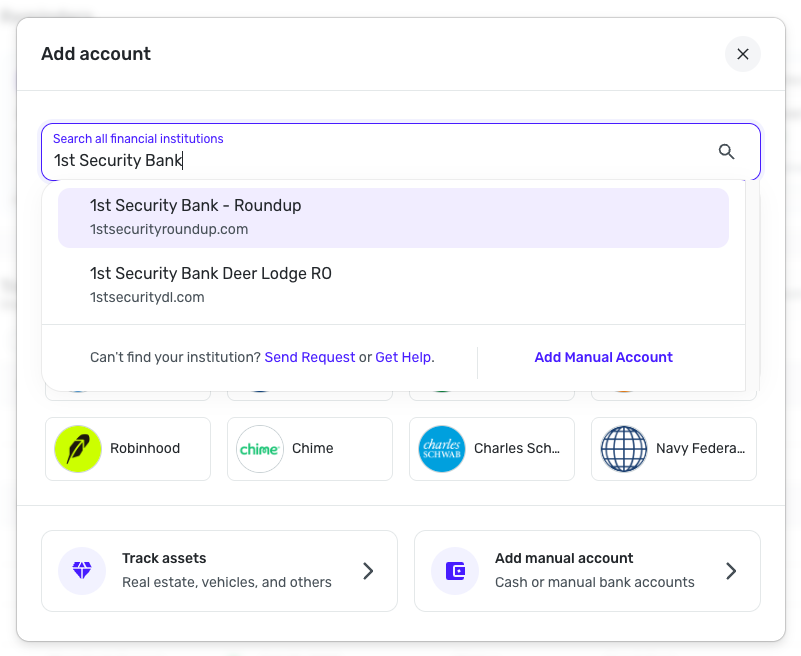This screenshot has width=801, height=656.
Task: Click the Get Help link
Action: click(403, 357)
